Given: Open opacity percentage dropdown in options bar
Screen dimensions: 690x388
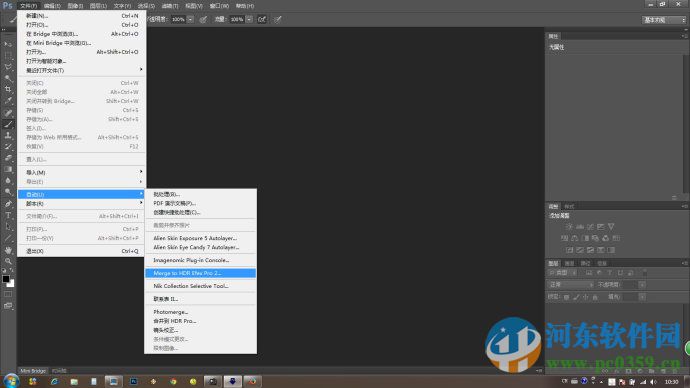Looking at the screenshot, I should [190, 19].
